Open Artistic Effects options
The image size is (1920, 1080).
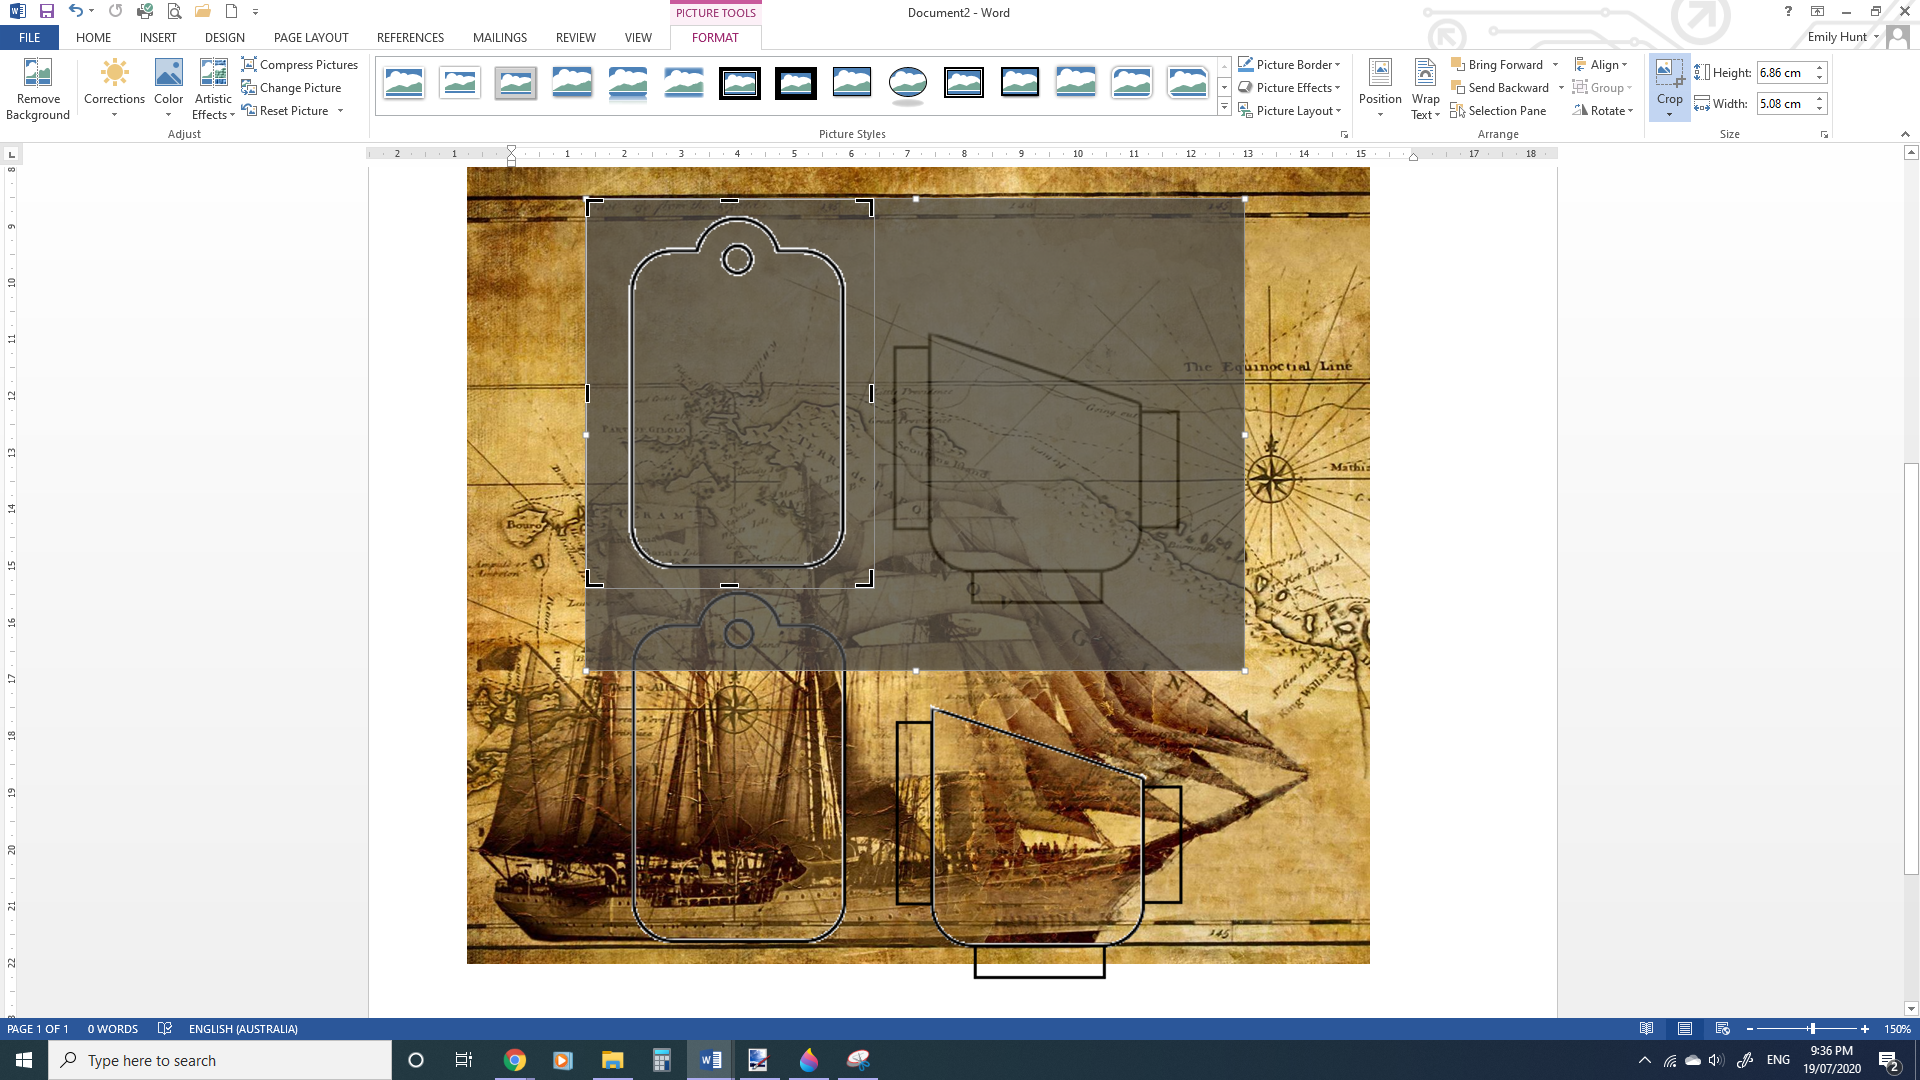click(x=213, y=88)
